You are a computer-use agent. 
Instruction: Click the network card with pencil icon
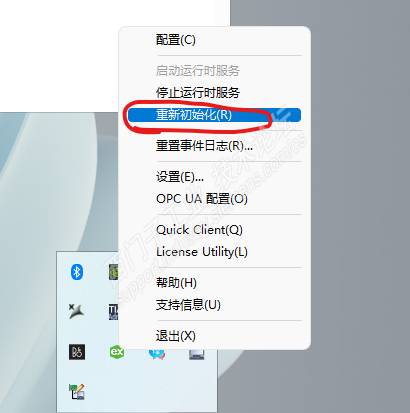(x=77, y=392)
